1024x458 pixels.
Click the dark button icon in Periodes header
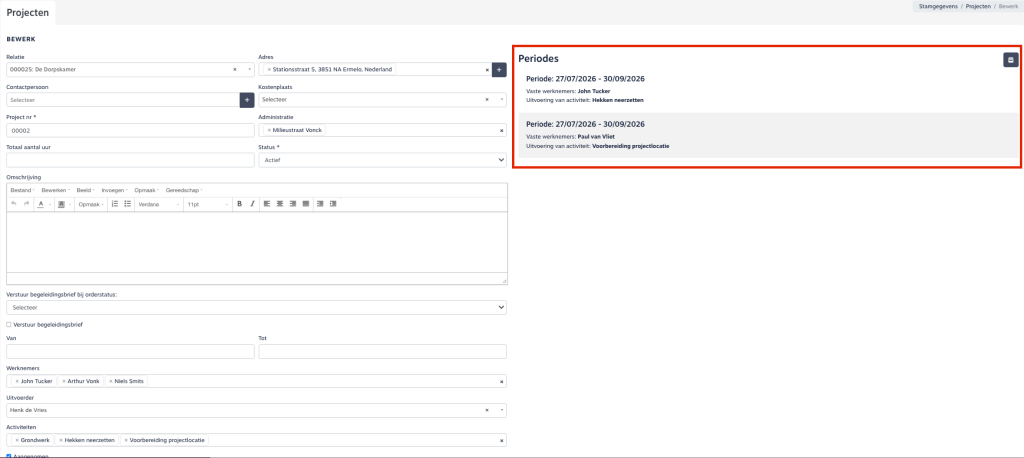[1010, 59]
